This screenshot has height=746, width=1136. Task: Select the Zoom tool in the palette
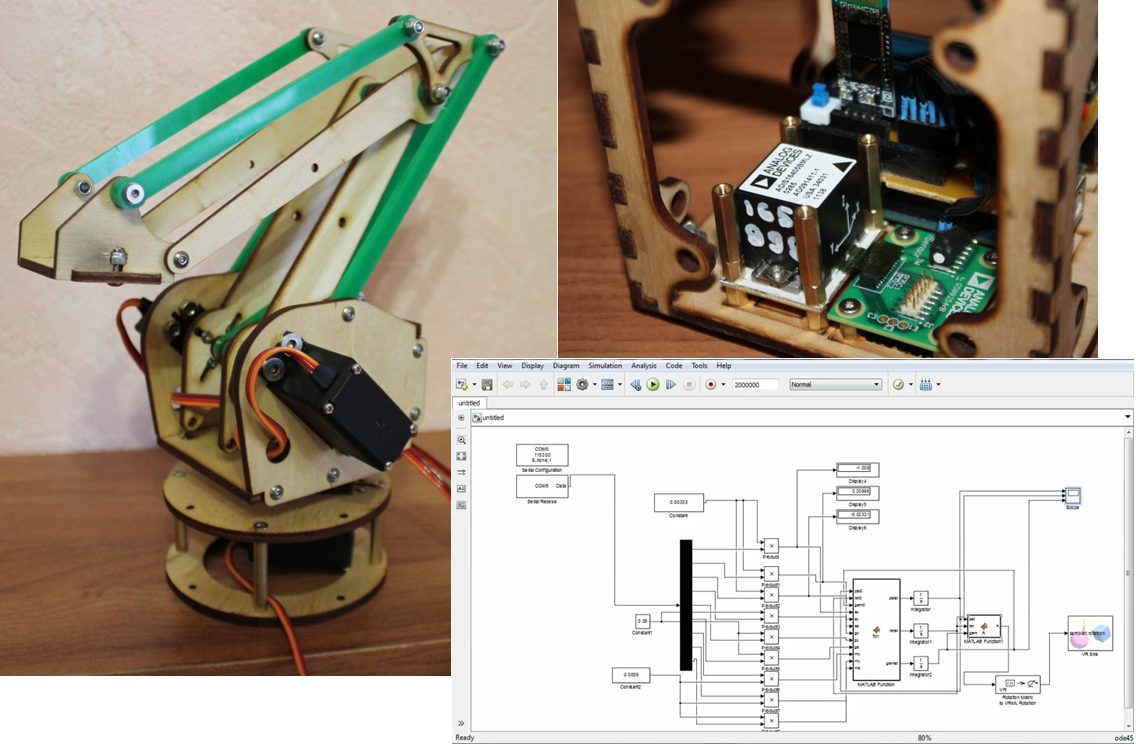click(x=461, y=440)
